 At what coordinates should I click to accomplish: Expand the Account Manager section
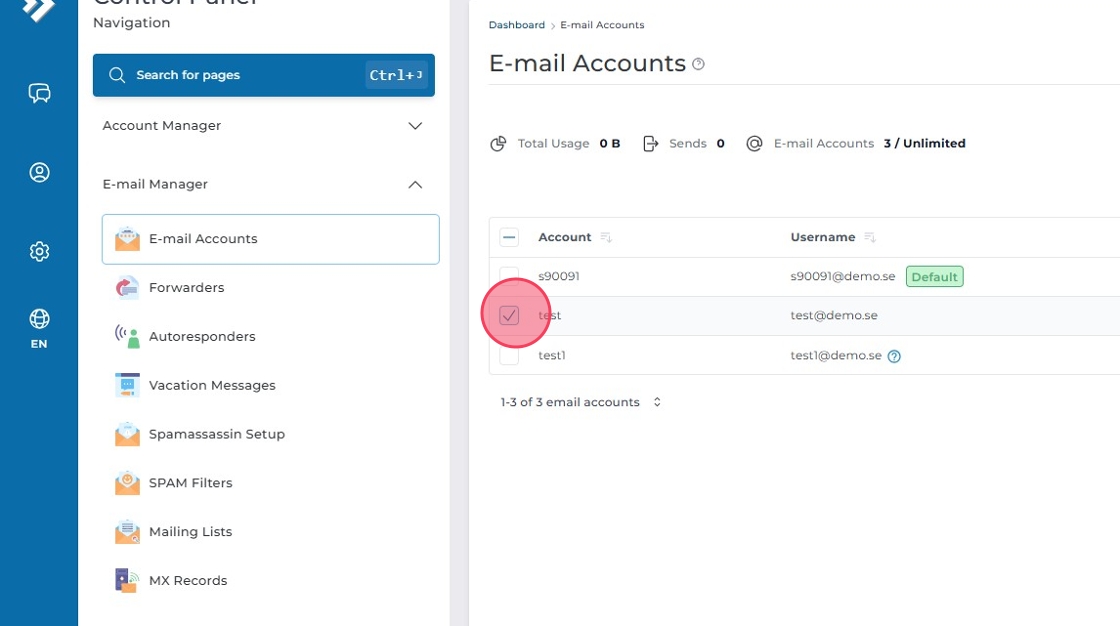(x=415, y=126)
